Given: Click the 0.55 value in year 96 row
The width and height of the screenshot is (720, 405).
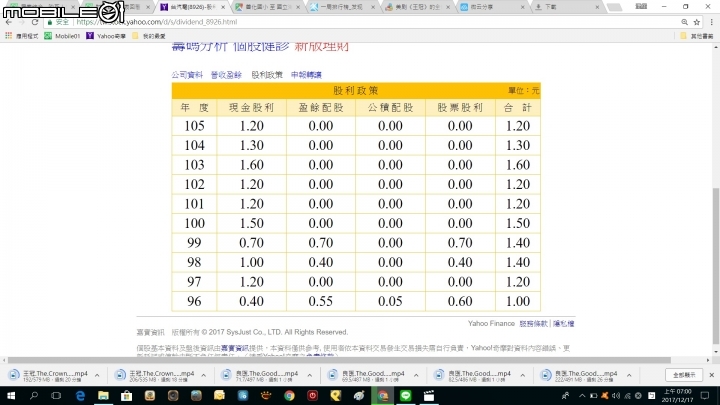Looking at the screenshot, I should point(321,301).
